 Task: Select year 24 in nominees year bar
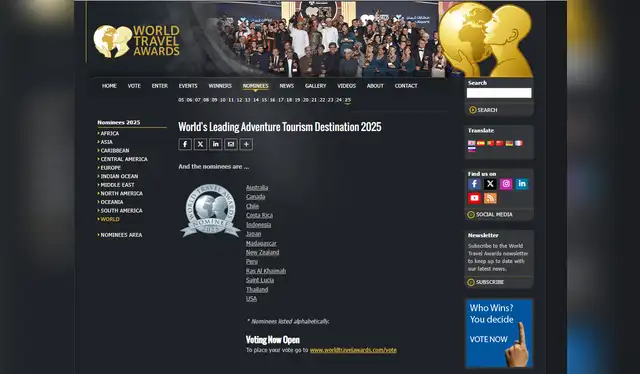coord(339,100)
